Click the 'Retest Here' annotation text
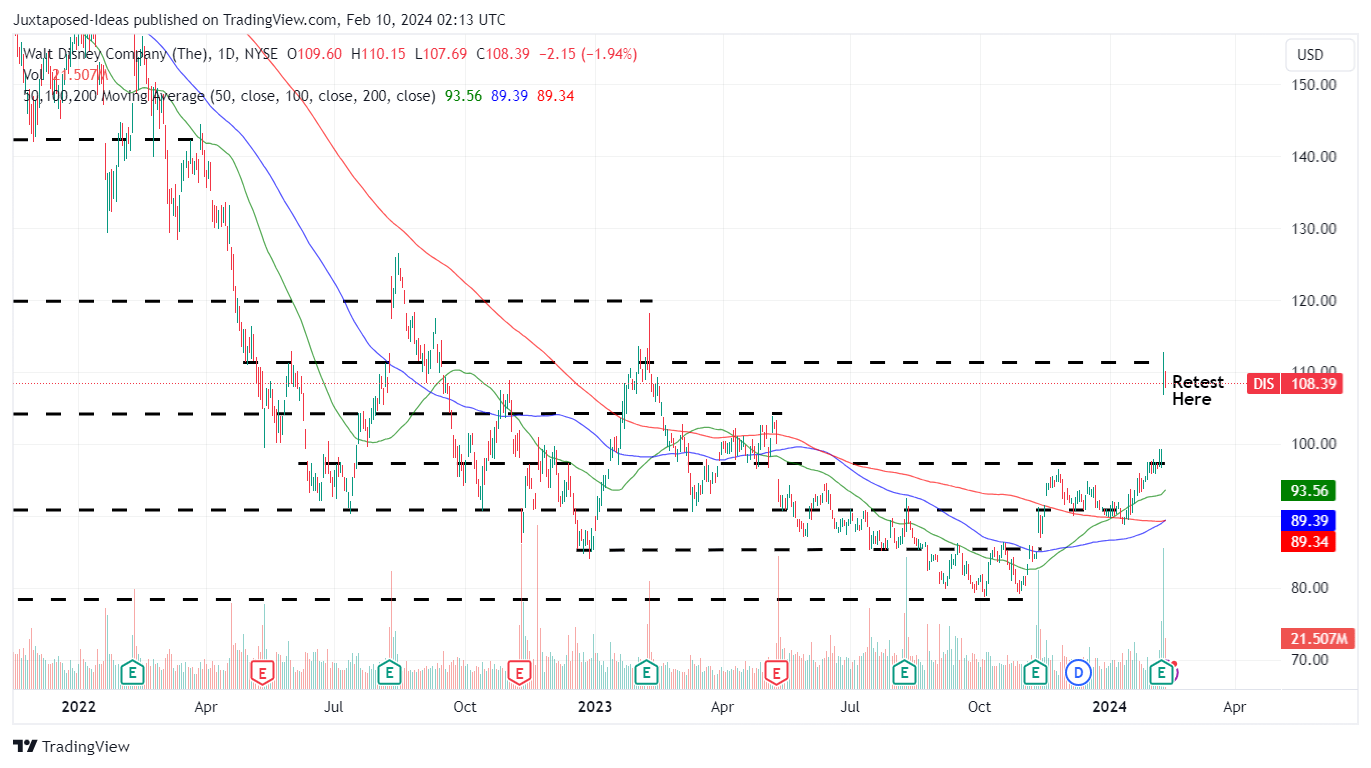The width and height of the screenshot is (1371, 768). [x=1197, y=391]
